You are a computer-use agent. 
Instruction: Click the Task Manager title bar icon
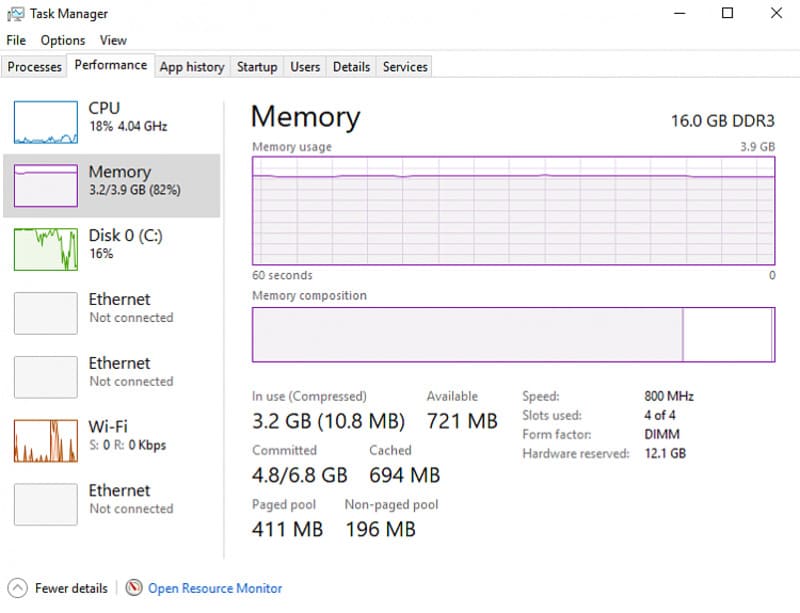(x=15, y=14)
